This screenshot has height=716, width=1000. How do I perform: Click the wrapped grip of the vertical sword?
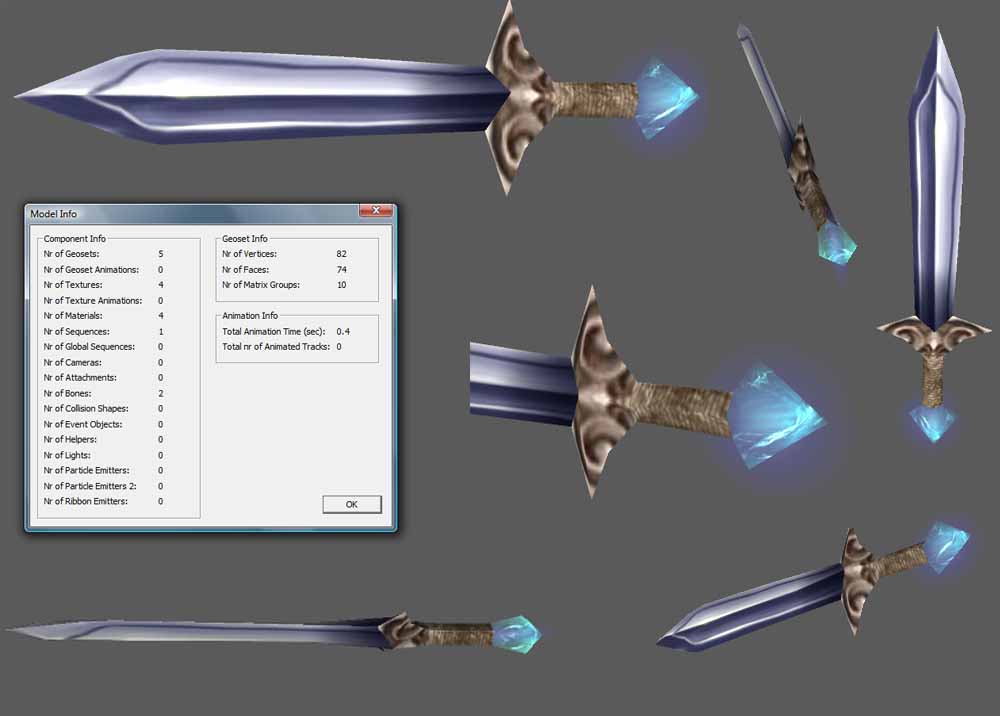coord(934,379)
